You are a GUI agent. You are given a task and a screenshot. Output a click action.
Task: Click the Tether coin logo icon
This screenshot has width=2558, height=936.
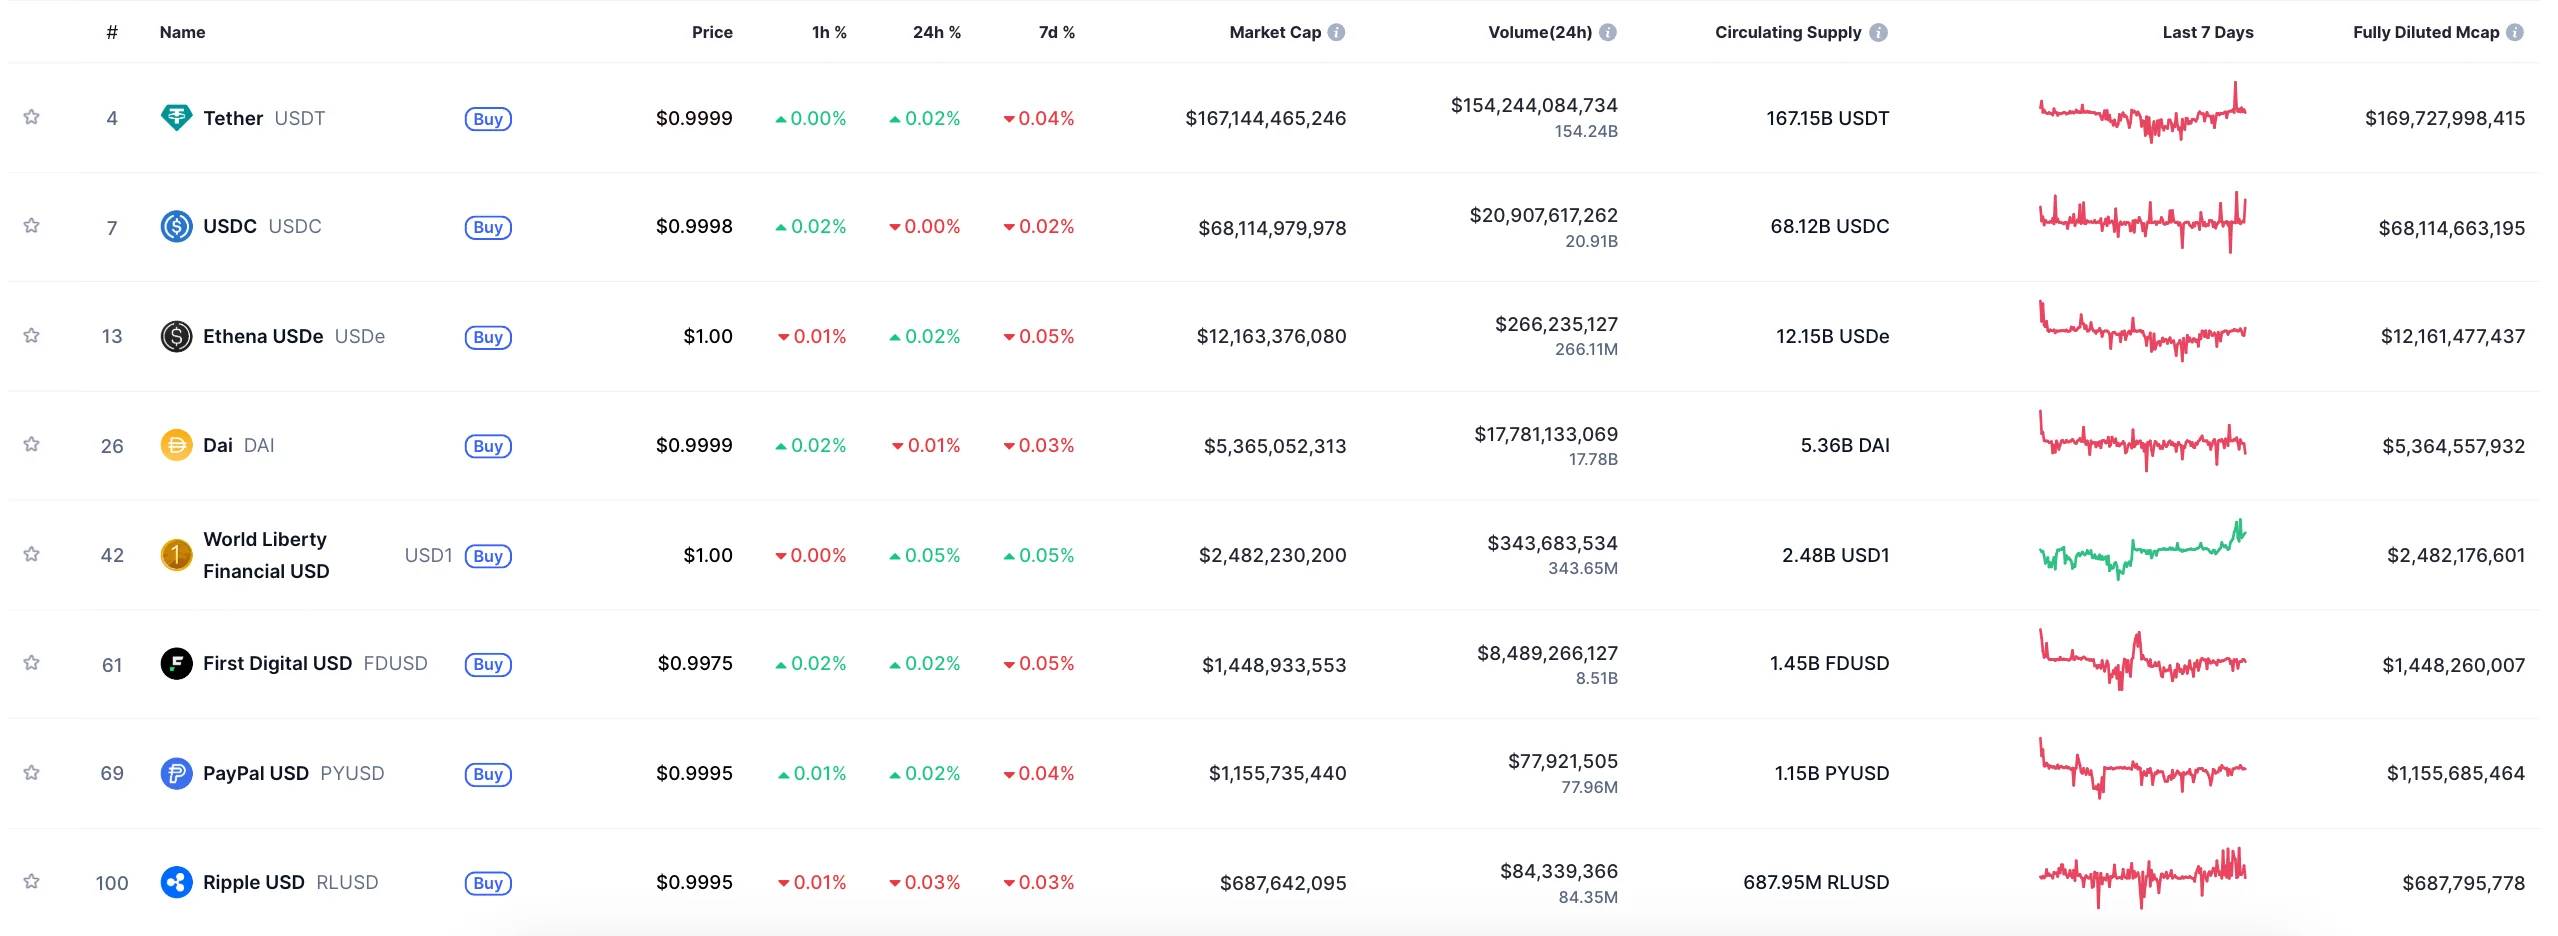pos(176,118)
